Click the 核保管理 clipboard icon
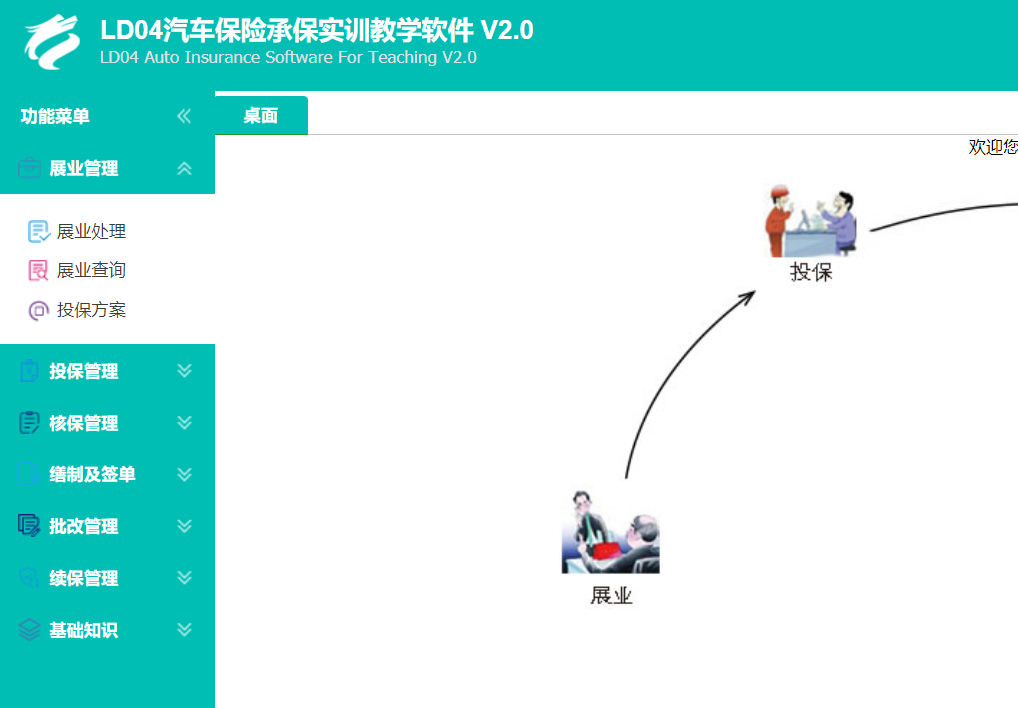Screen dimensions: 1018x708 click(x=29, y=422)
